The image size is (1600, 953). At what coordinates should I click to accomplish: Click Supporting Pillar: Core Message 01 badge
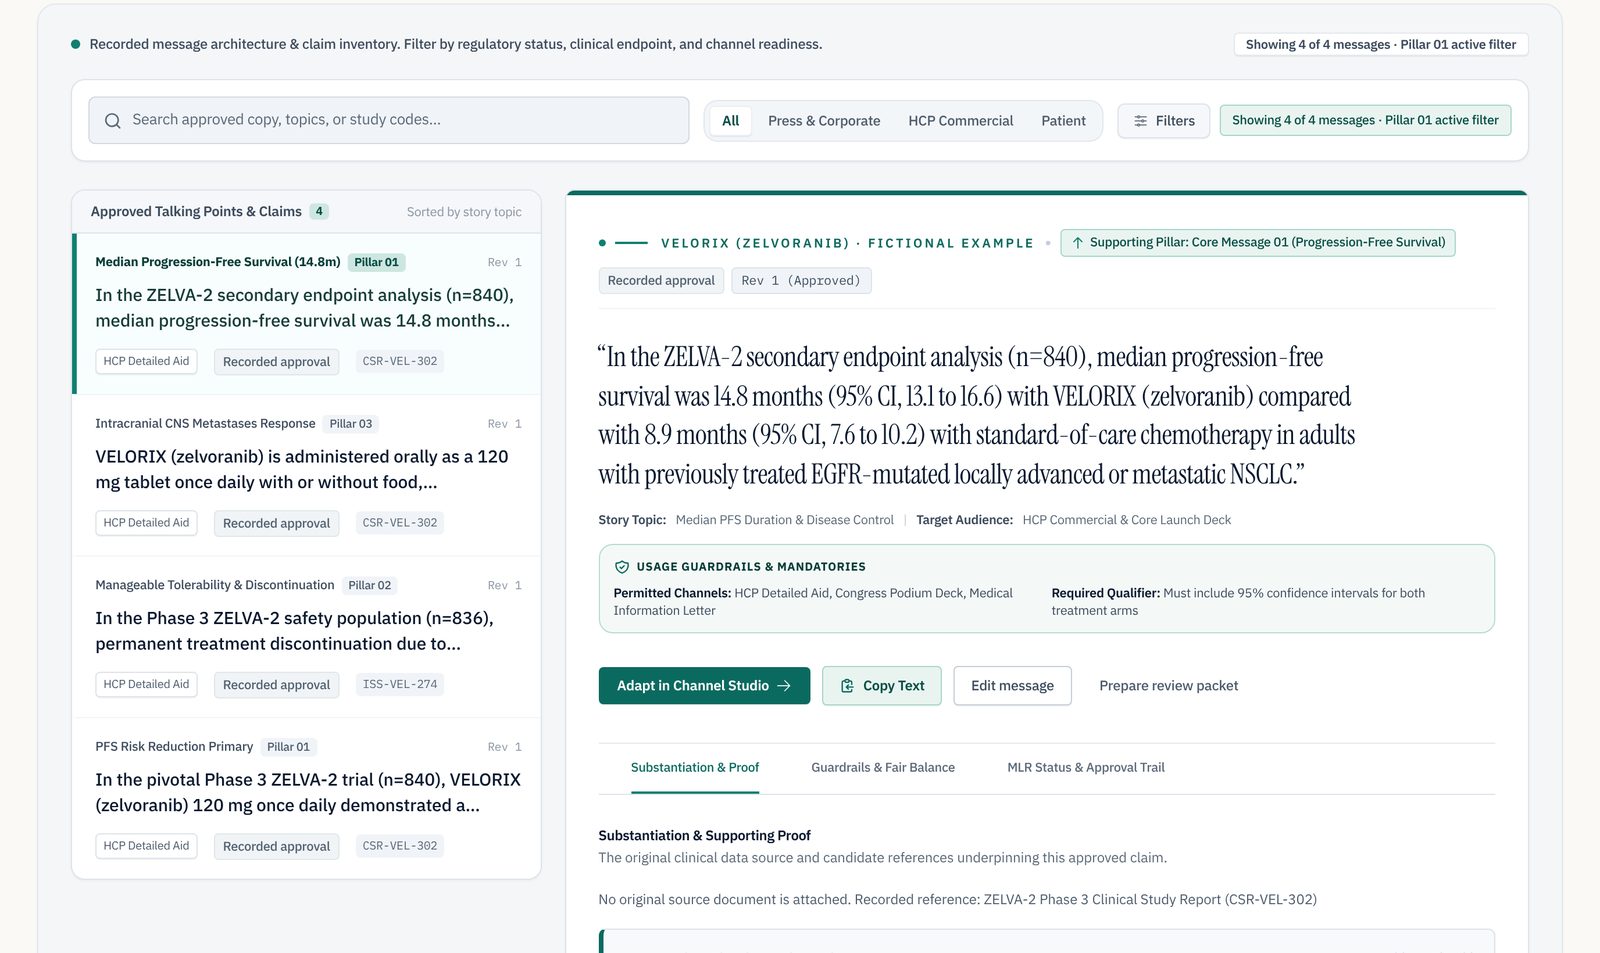pos(1258,243)
